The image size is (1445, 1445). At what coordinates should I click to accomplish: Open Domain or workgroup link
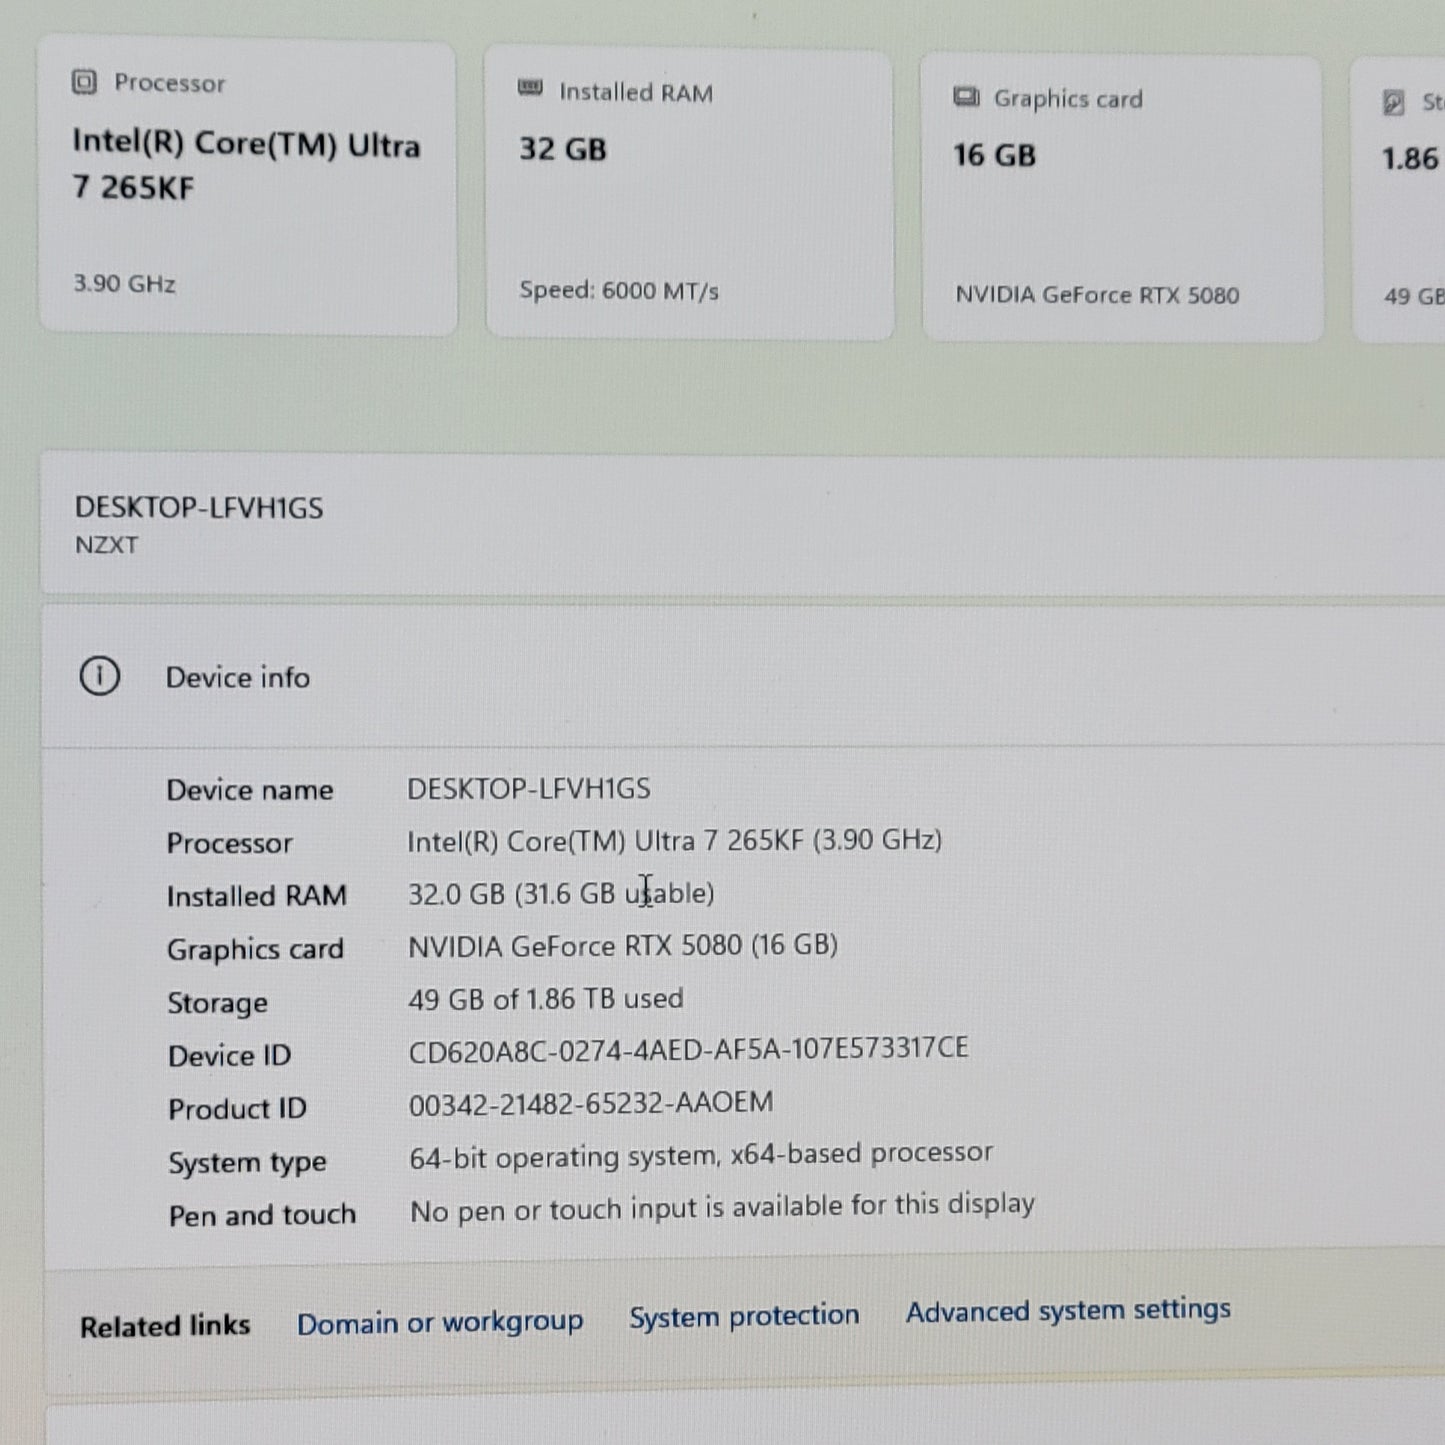440,1322
